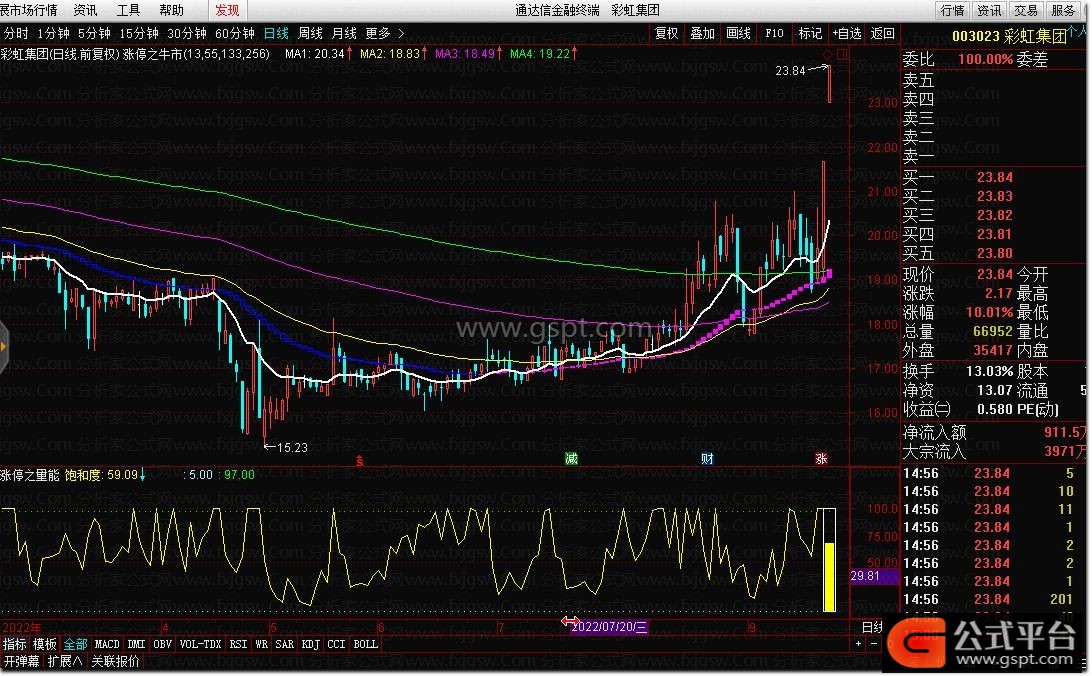Switch to the 60分钟 period
Viewport: 1092px width, 676px height.
pos(235,33)
